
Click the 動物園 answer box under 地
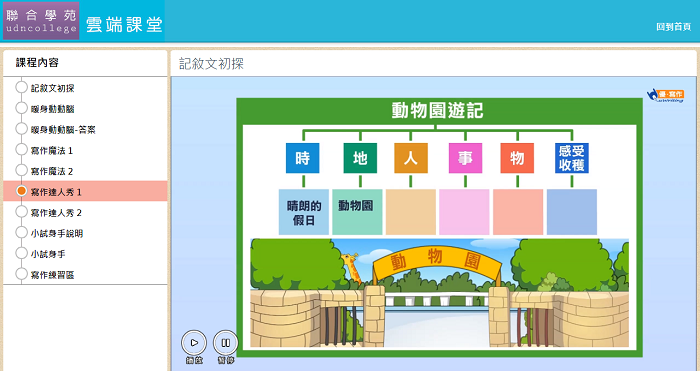tap(357, 212)
